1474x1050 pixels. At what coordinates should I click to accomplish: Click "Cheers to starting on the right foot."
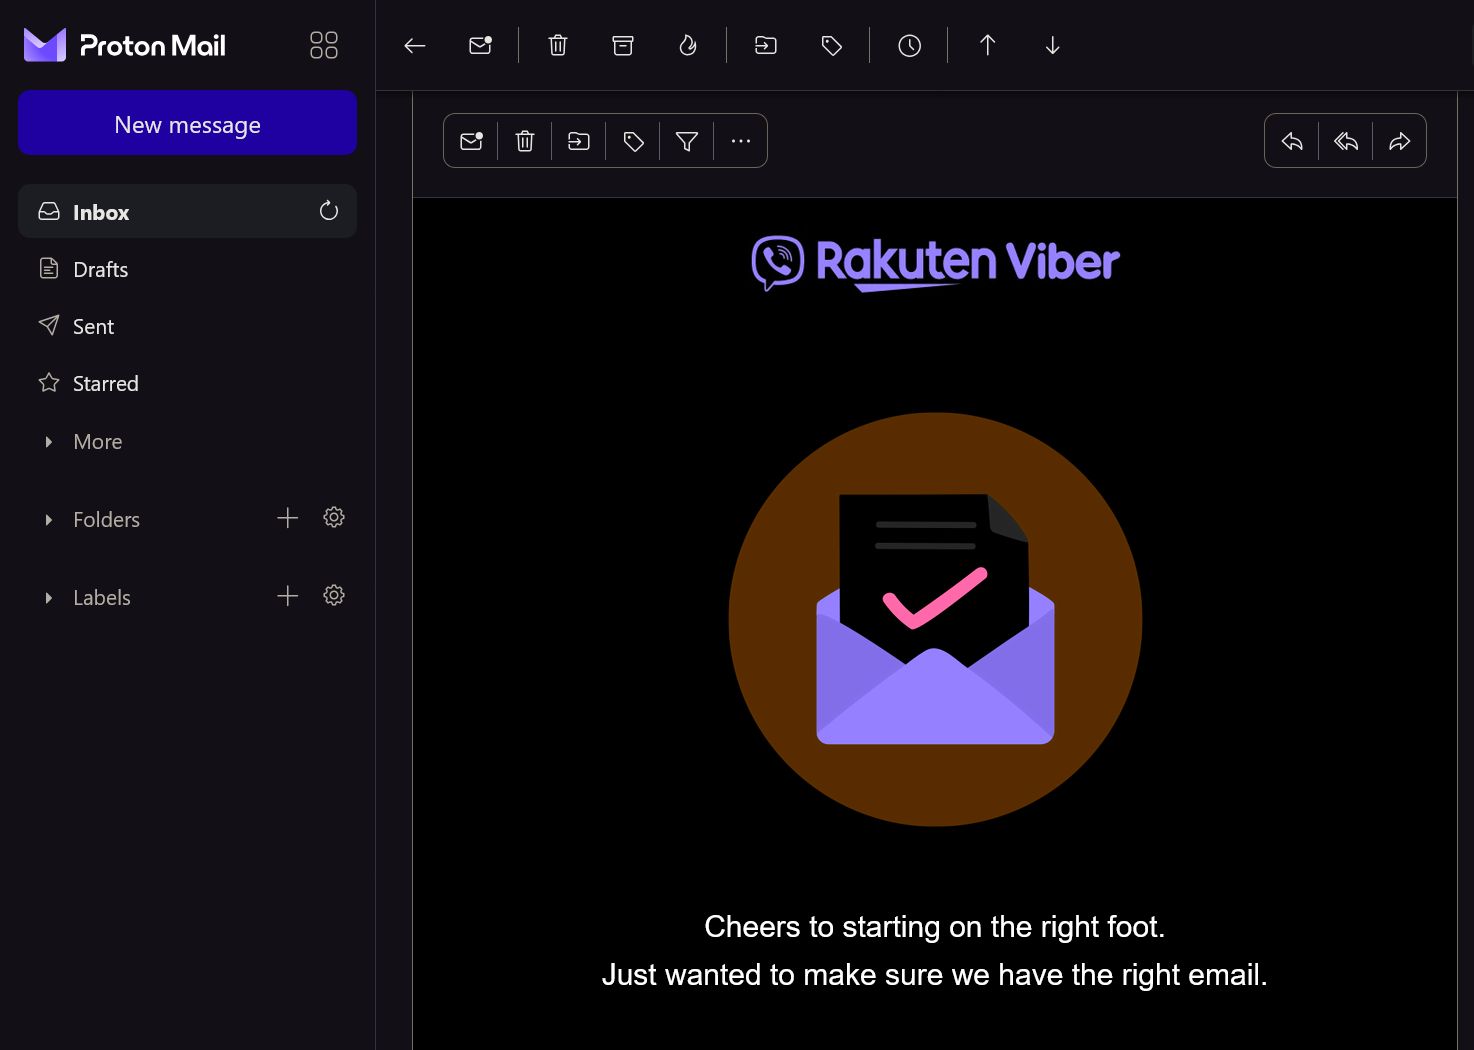tap(935, 927)
